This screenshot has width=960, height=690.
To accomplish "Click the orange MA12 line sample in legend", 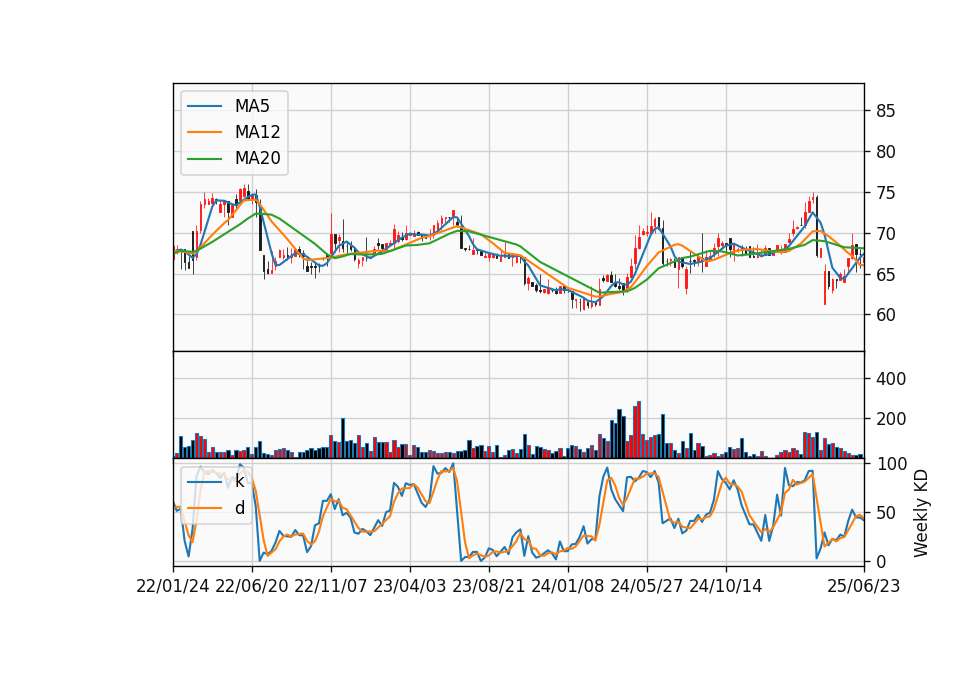I will tap(204, 132).
